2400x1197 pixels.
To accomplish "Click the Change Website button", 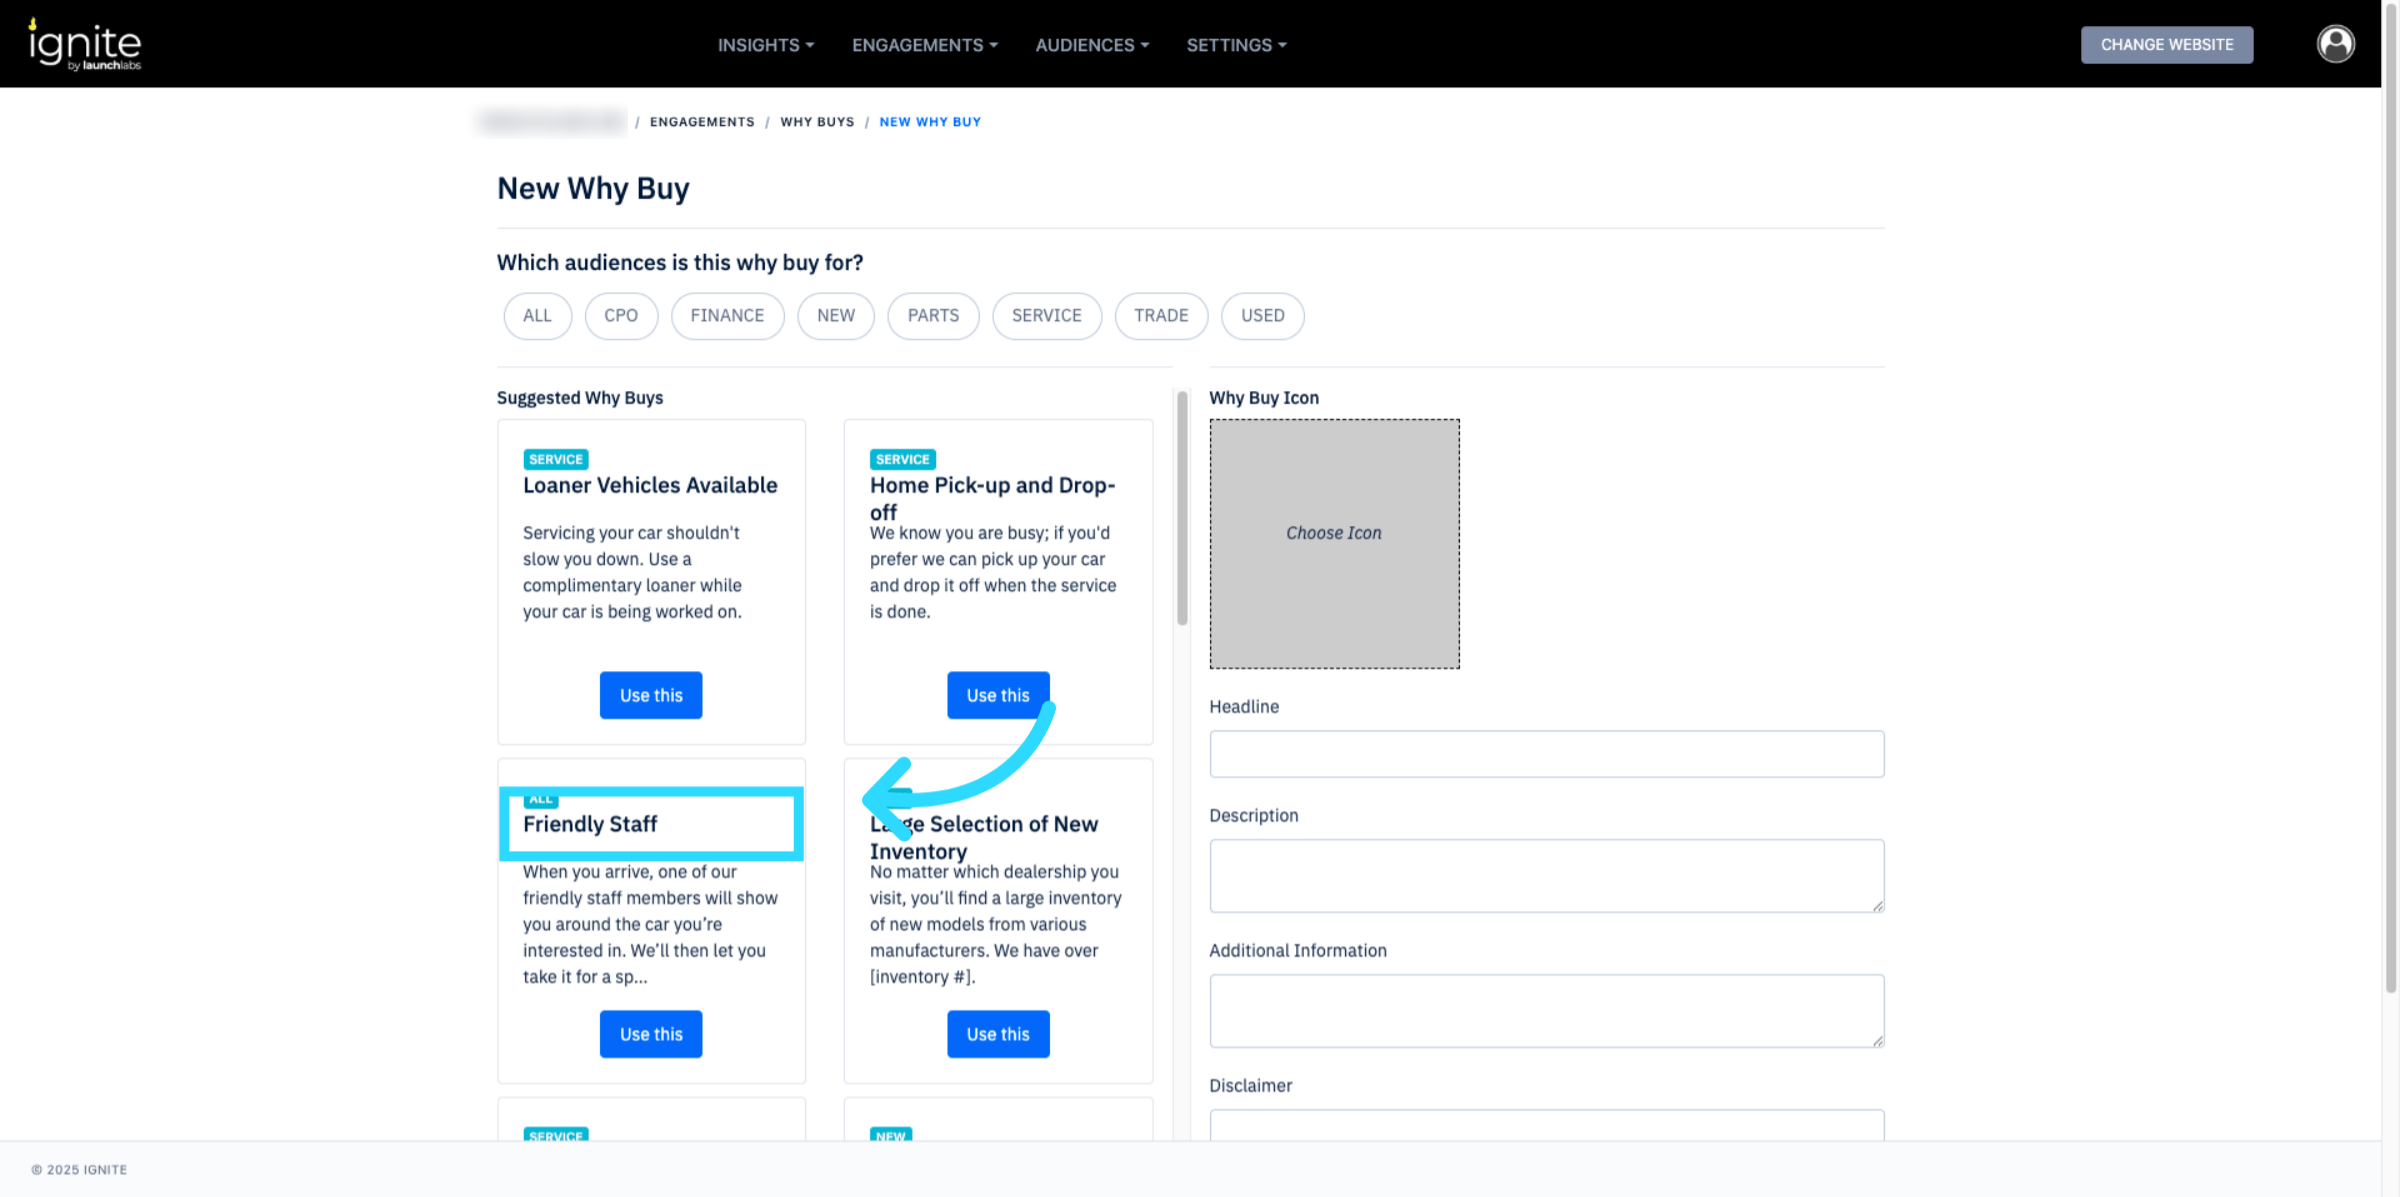I will (2166, 45).
